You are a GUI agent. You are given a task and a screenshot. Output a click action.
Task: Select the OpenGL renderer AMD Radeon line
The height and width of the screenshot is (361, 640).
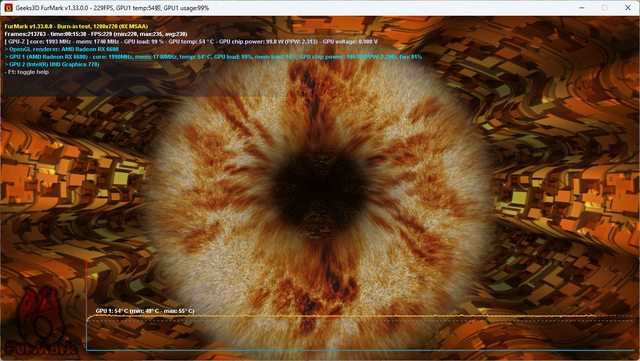62,49
